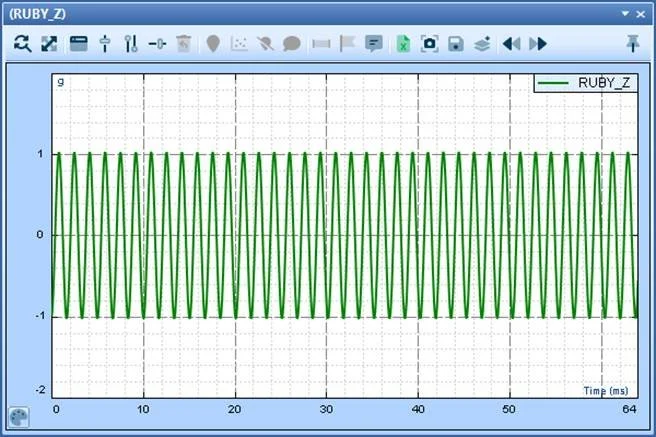The height and width of the screenshot is (437, 656).
Task: Click the scatter points chart icon
Action: click(x=239, y=43)
